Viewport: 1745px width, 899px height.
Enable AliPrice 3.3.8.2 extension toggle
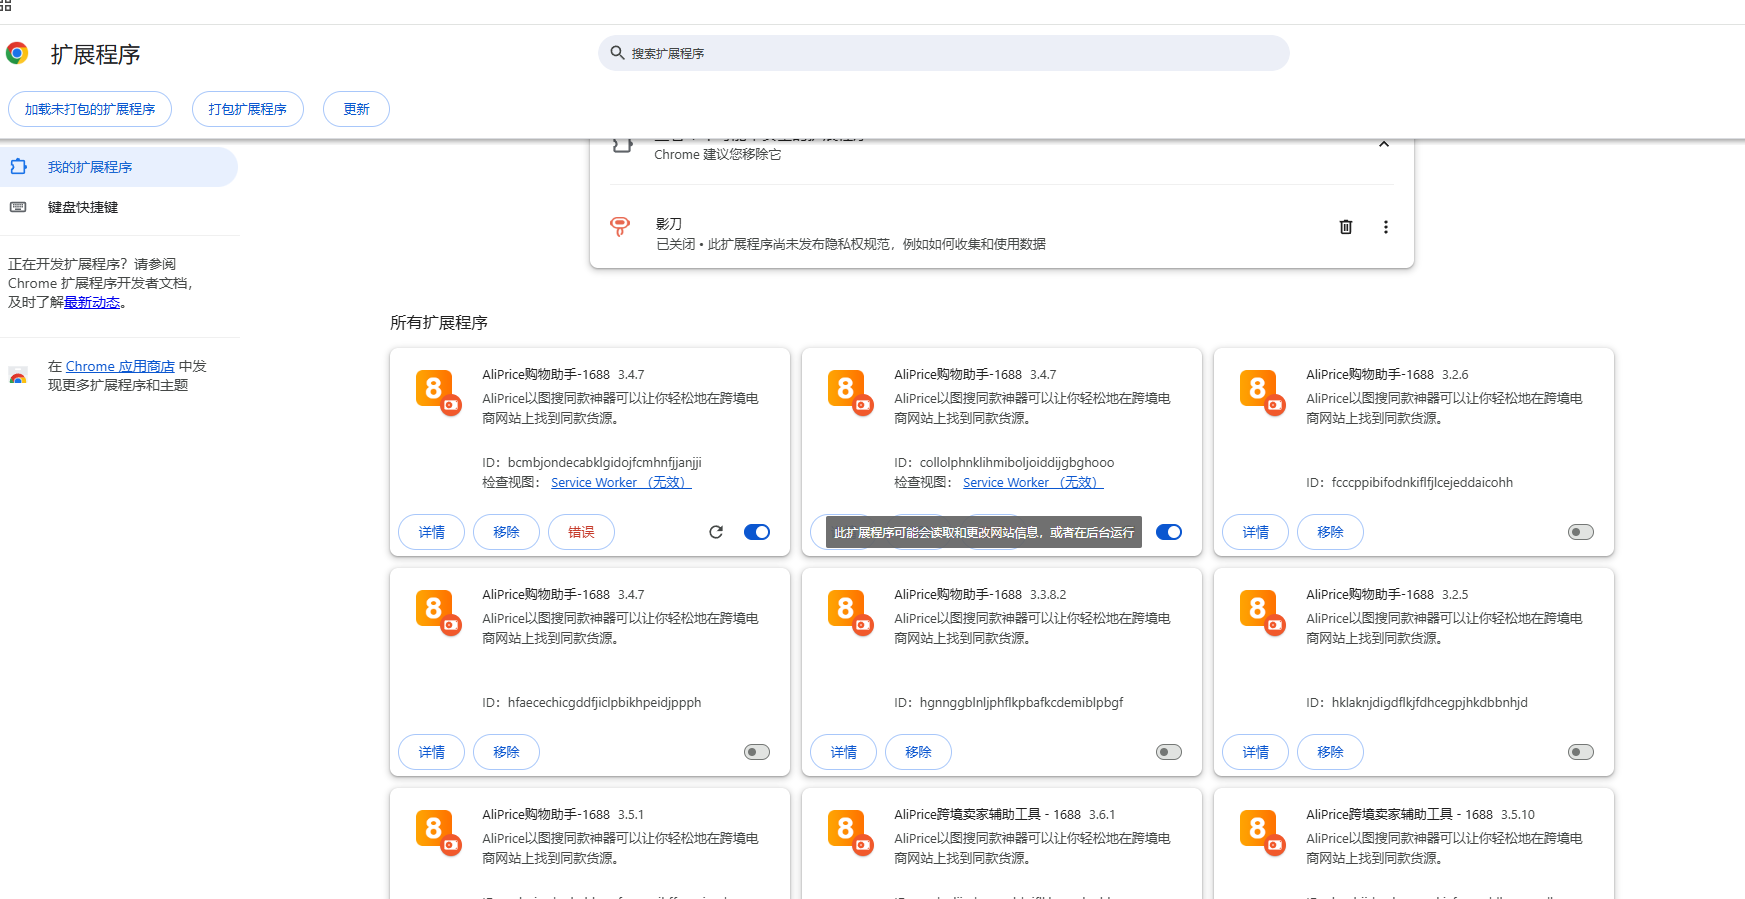pyautogui.click(x=1168, y=752)
